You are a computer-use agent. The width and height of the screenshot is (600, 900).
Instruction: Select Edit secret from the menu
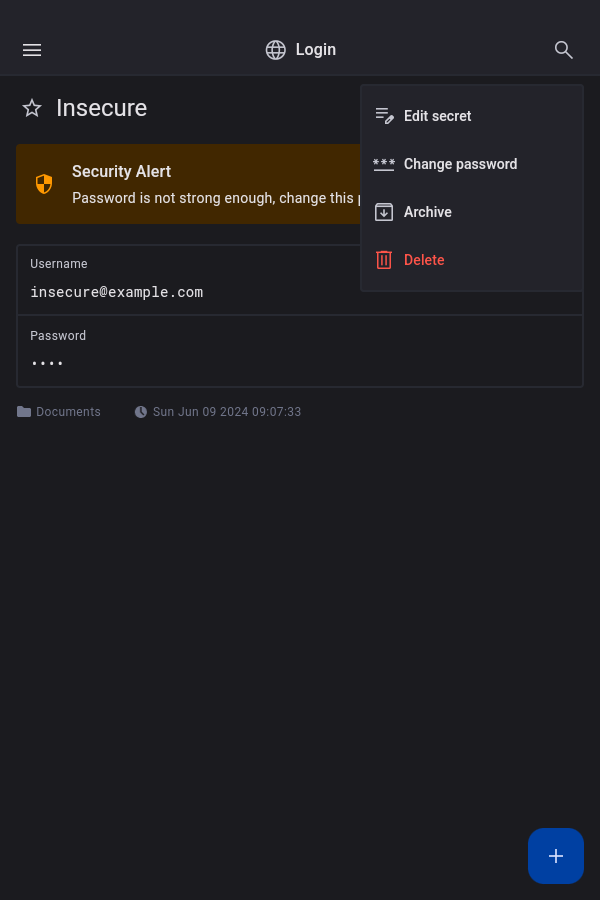(x=437, y=116)
